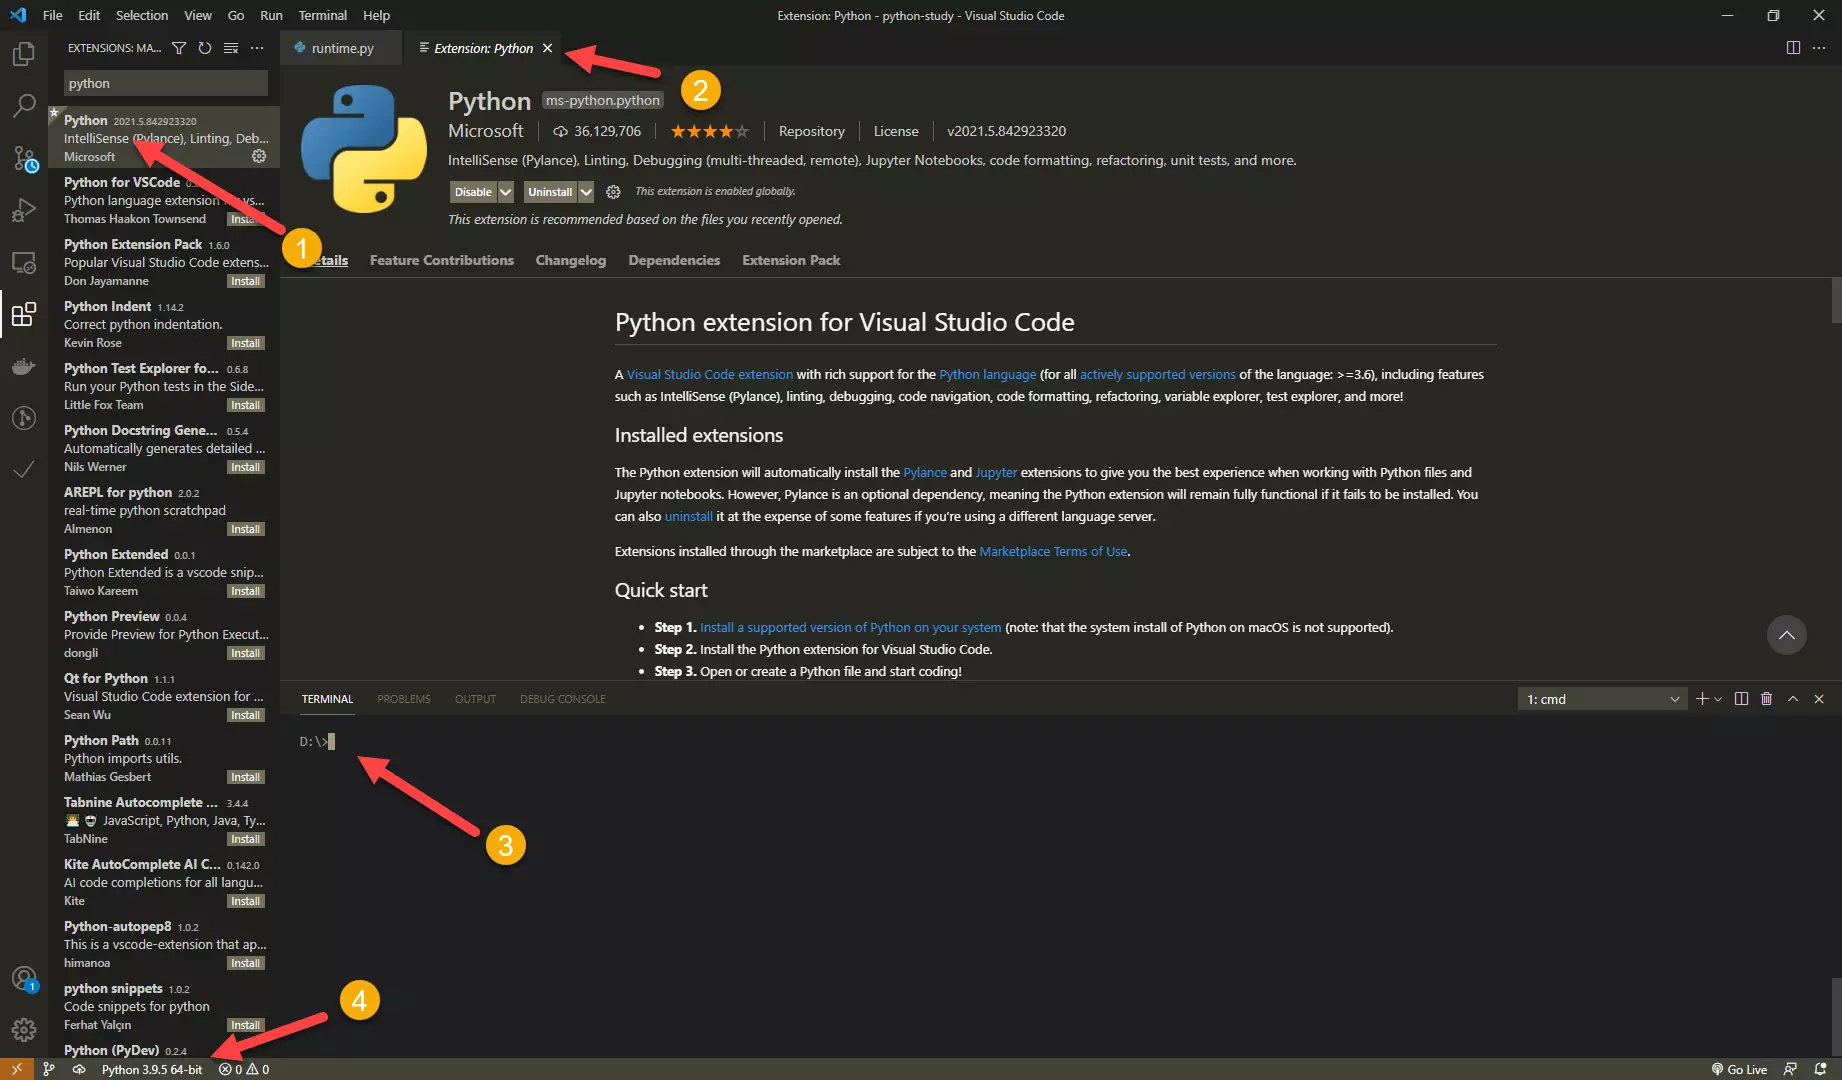Refresh the extensions list

pos(205,48)
